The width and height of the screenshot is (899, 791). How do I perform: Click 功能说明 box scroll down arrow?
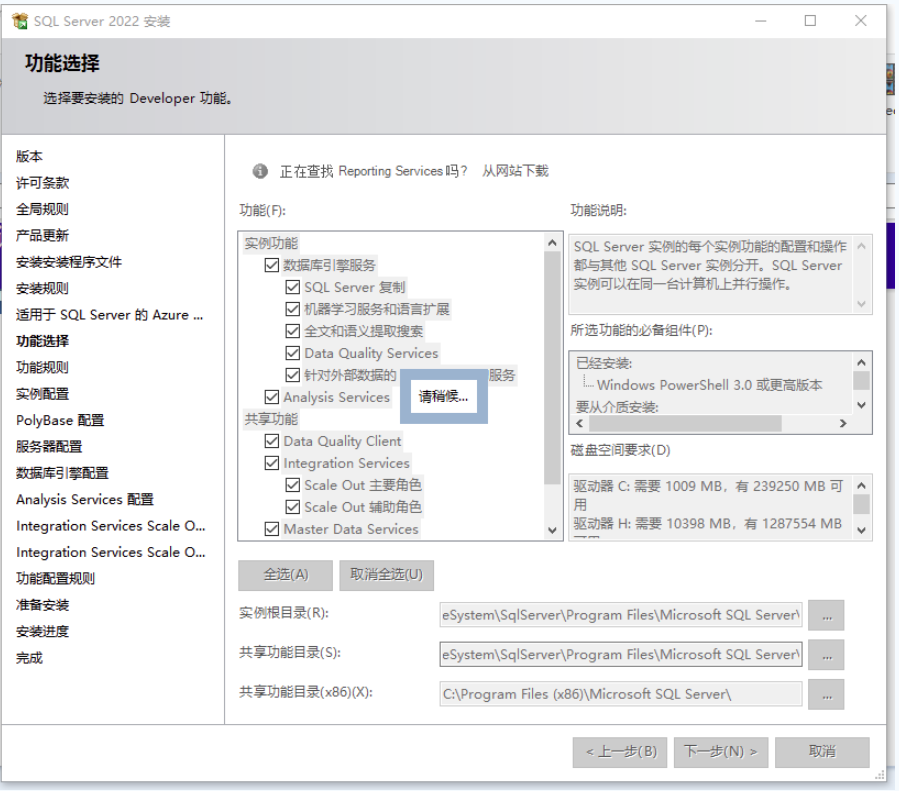click(861, 304)
